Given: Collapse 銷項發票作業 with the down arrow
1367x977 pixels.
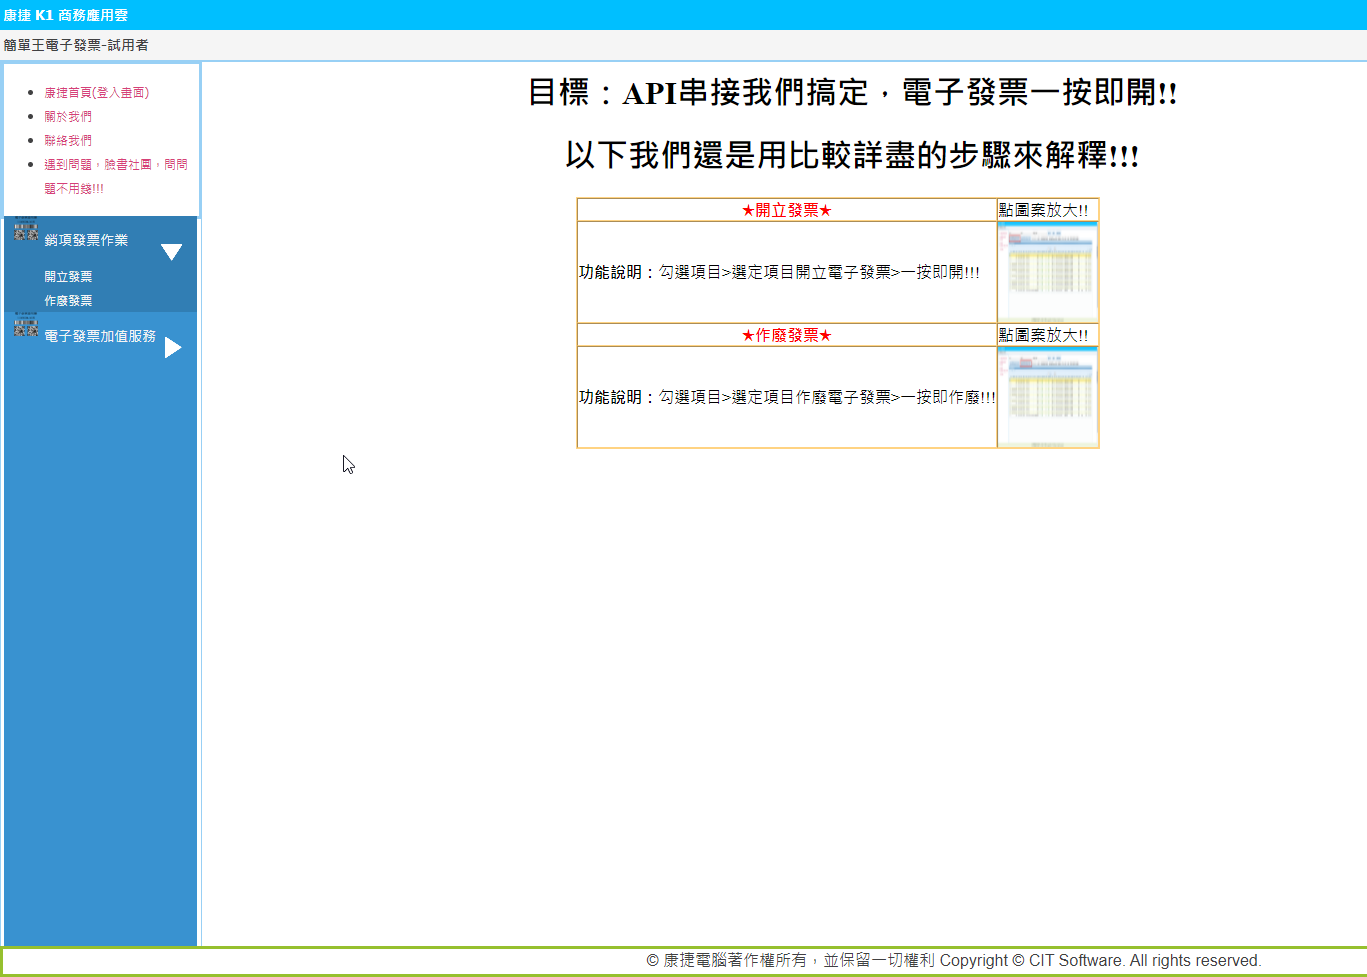Looking at the screenshot, I should [x=172, y=252].
